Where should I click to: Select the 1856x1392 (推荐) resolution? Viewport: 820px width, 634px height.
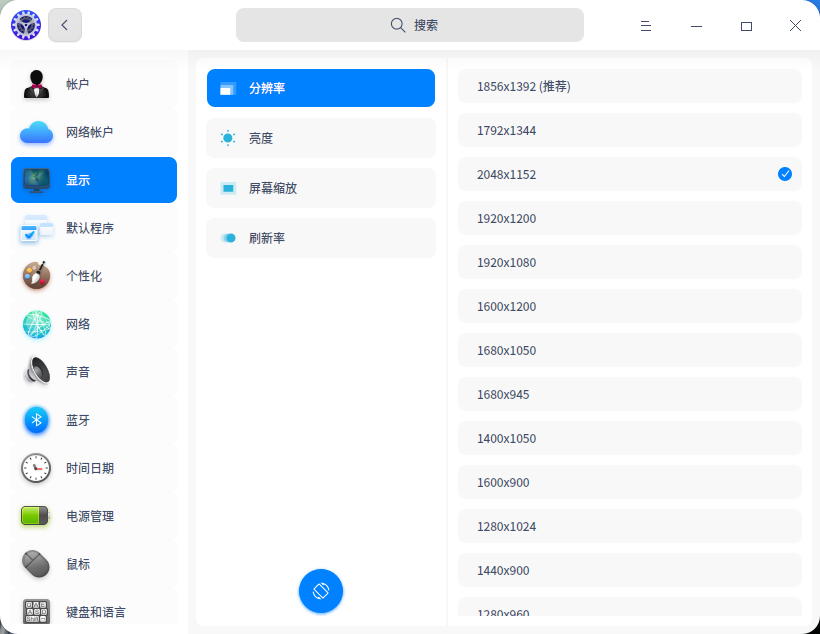pyautogui.click(x=630, y=86)
